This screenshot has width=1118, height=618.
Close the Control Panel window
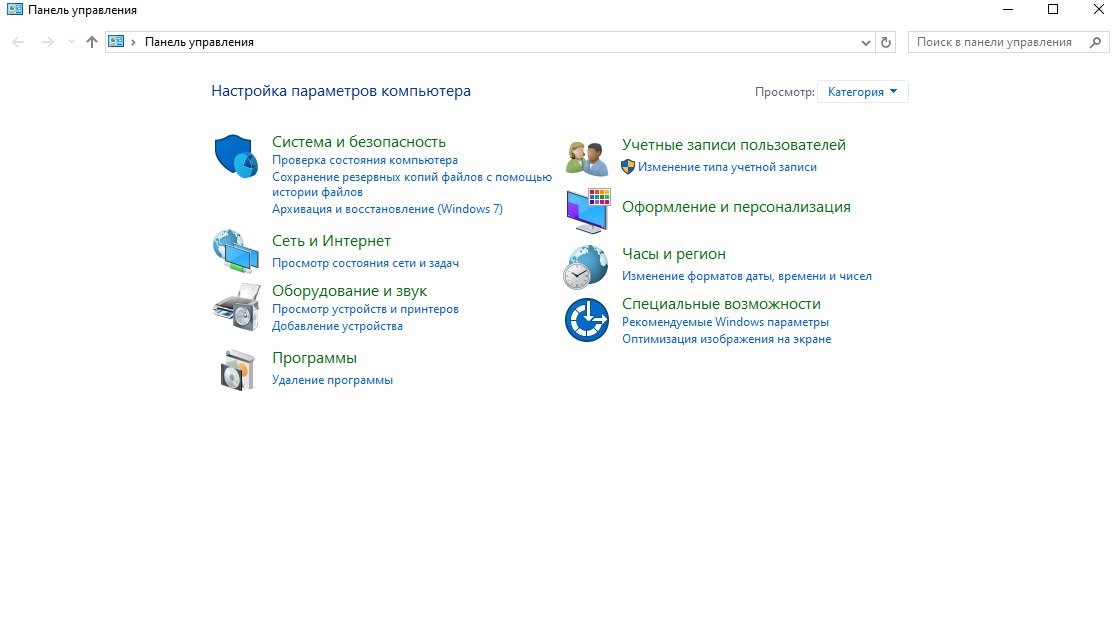point(1099,10)
